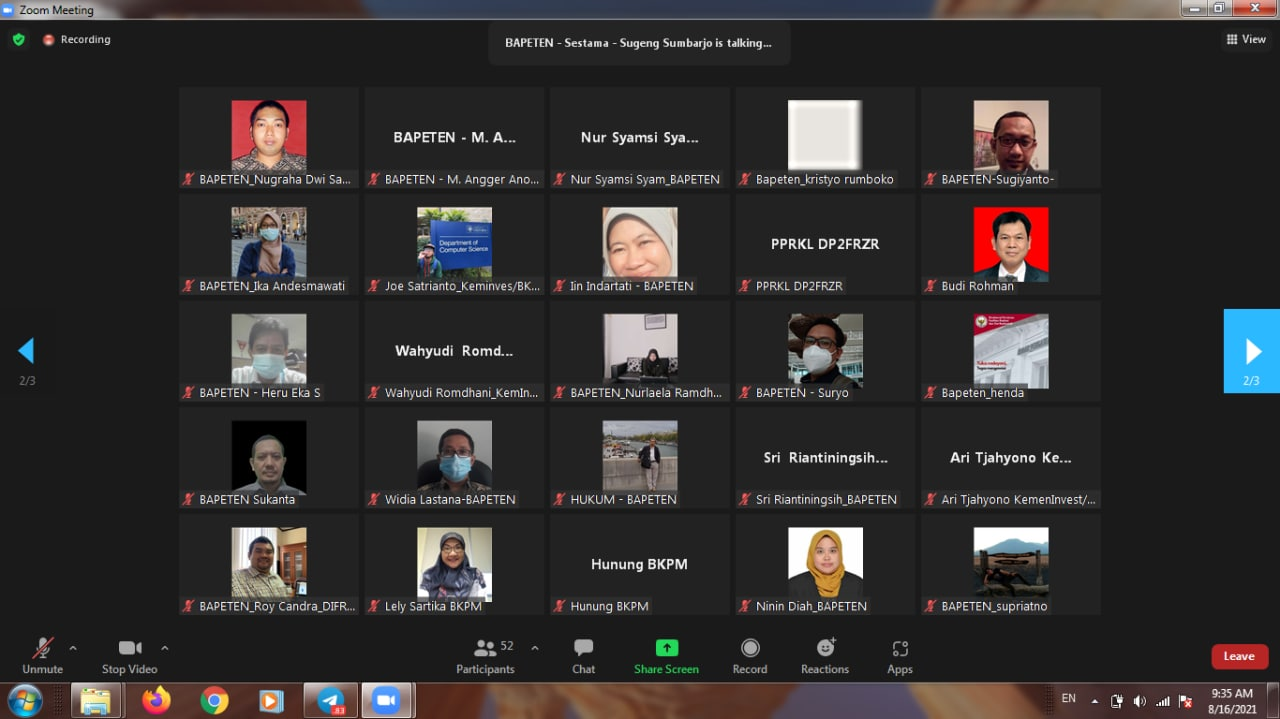Click the red Leave button

1239,656
